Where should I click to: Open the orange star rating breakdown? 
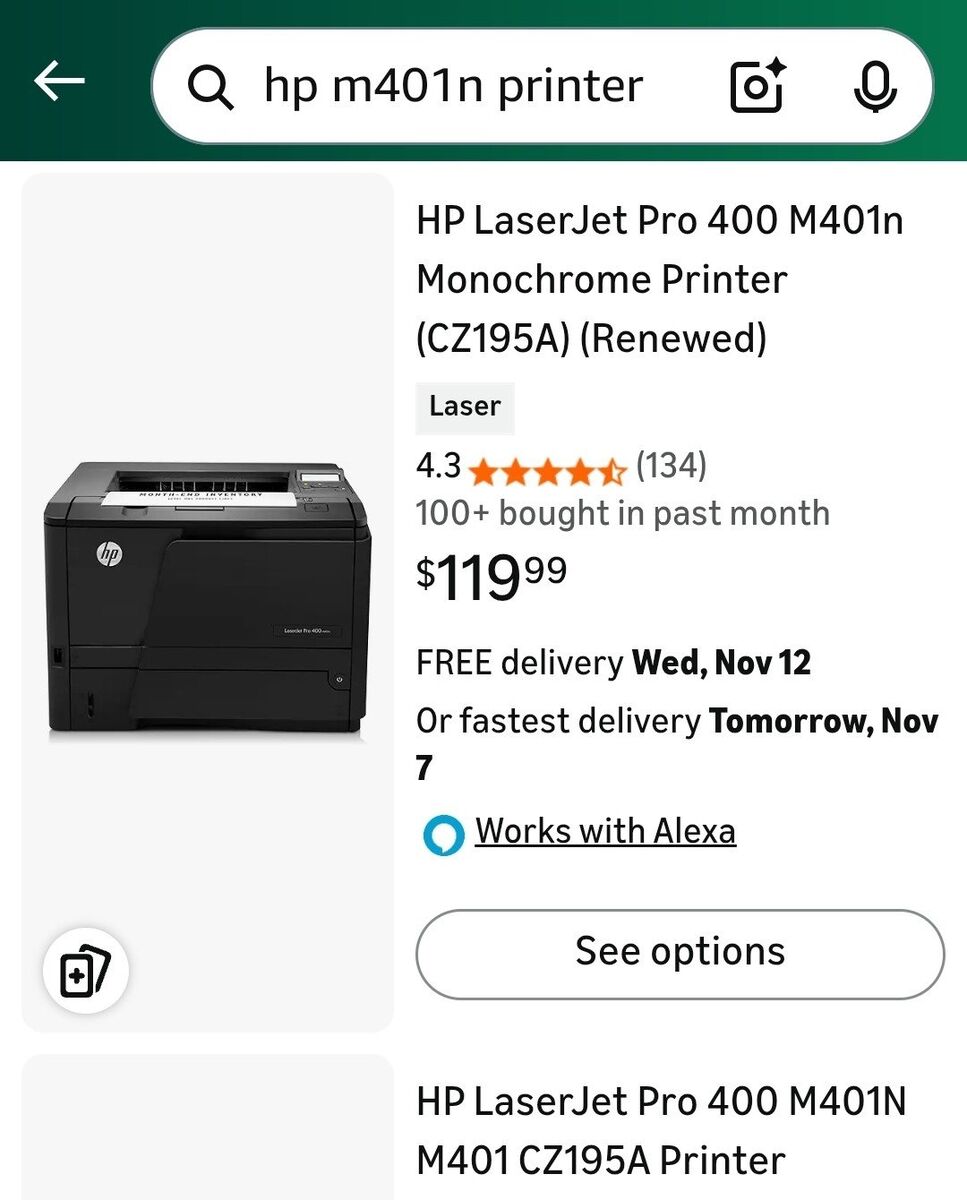click(x=546, y=468)
